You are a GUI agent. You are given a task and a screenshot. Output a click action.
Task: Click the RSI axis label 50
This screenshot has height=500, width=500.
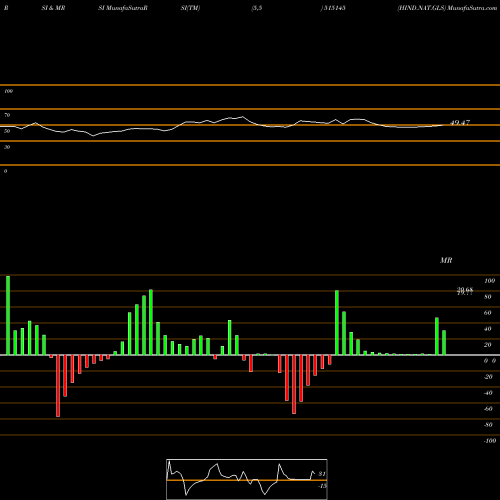pos(7,131)
